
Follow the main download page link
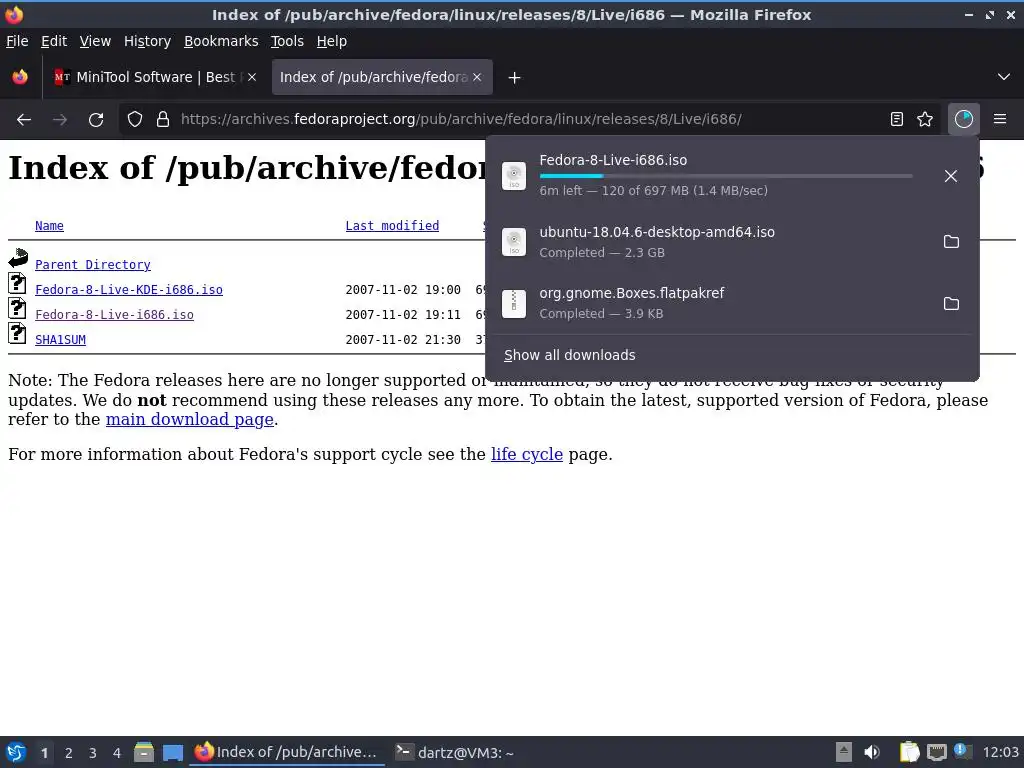(189, 419)
